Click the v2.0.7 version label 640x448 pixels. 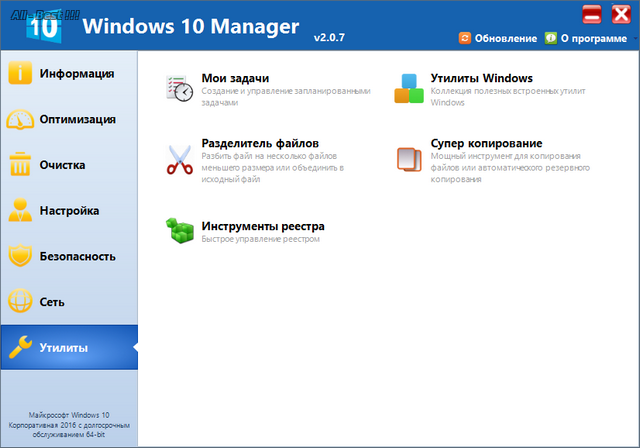click(x=329, y=38)
